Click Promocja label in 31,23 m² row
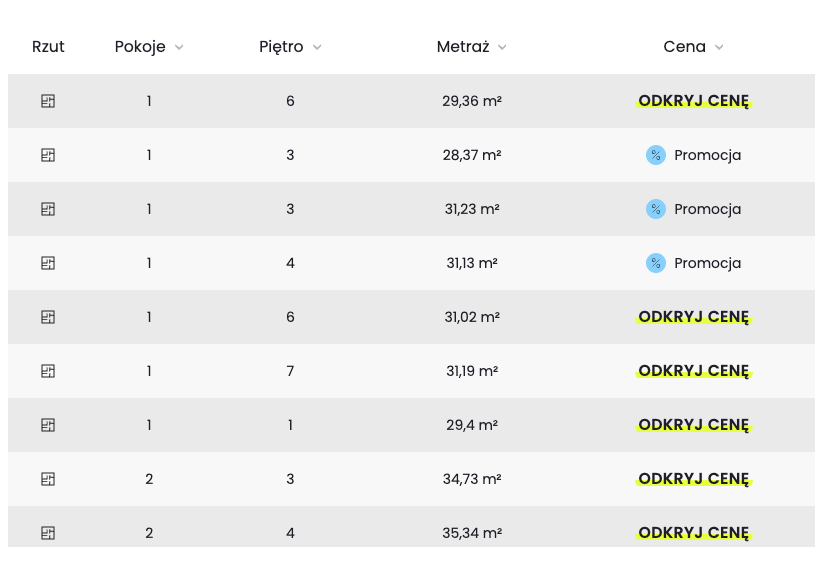830x570 pixels. pyautogui.click(x=707, y=210)
